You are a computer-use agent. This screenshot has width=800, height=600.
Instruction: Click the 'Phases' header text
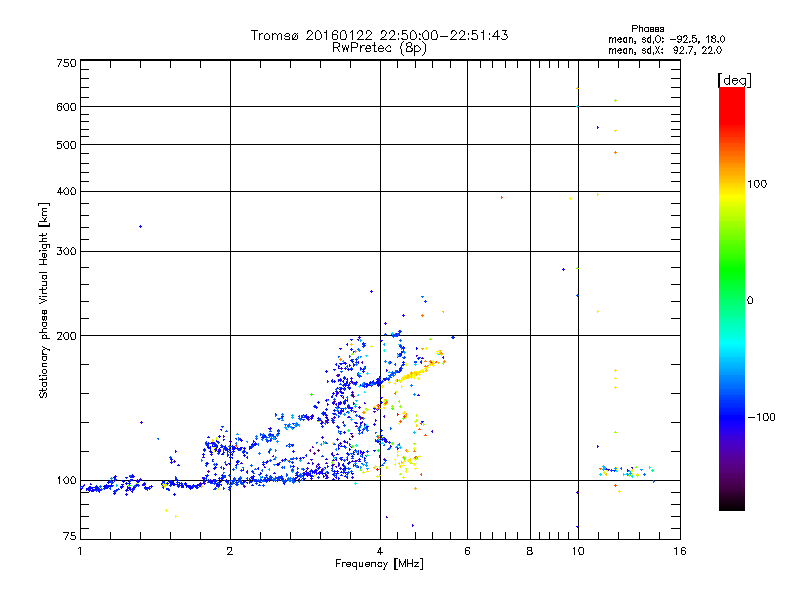pos(647,29)
